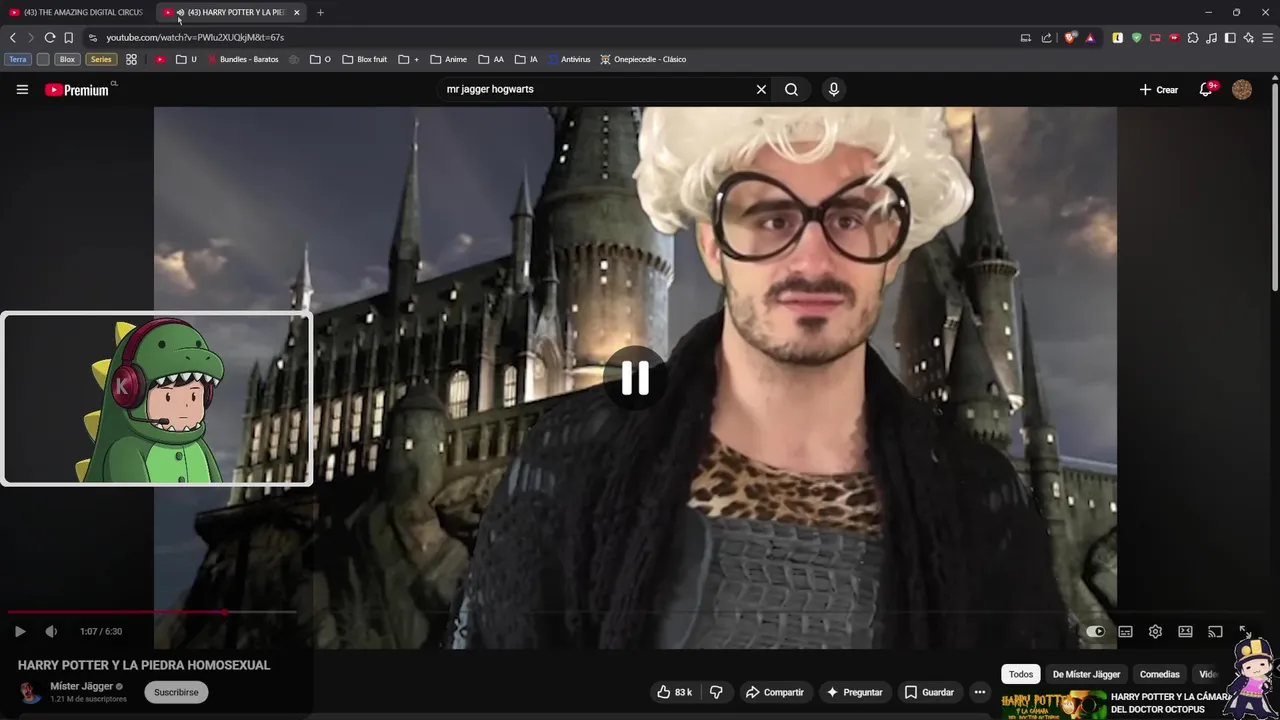Open the grid bookmark icon after Series
This screenshot has width=1280, height=720.
tap(131, 59)
